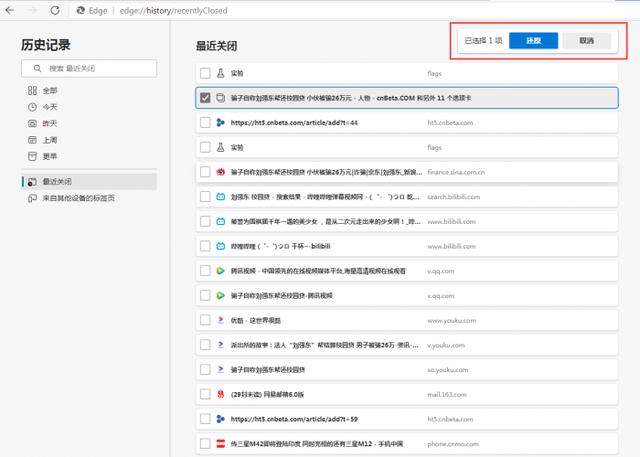Viewport: 640px width, 457px height.
Task: Click the so.youku.com domain text
Action: pyautogui.click(x=447, y=370)
